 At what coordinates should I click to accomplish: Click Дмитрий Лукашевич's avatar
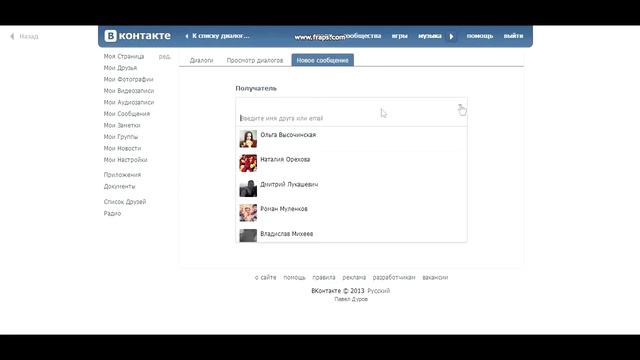pyautogui.click(x=248, y=188)
